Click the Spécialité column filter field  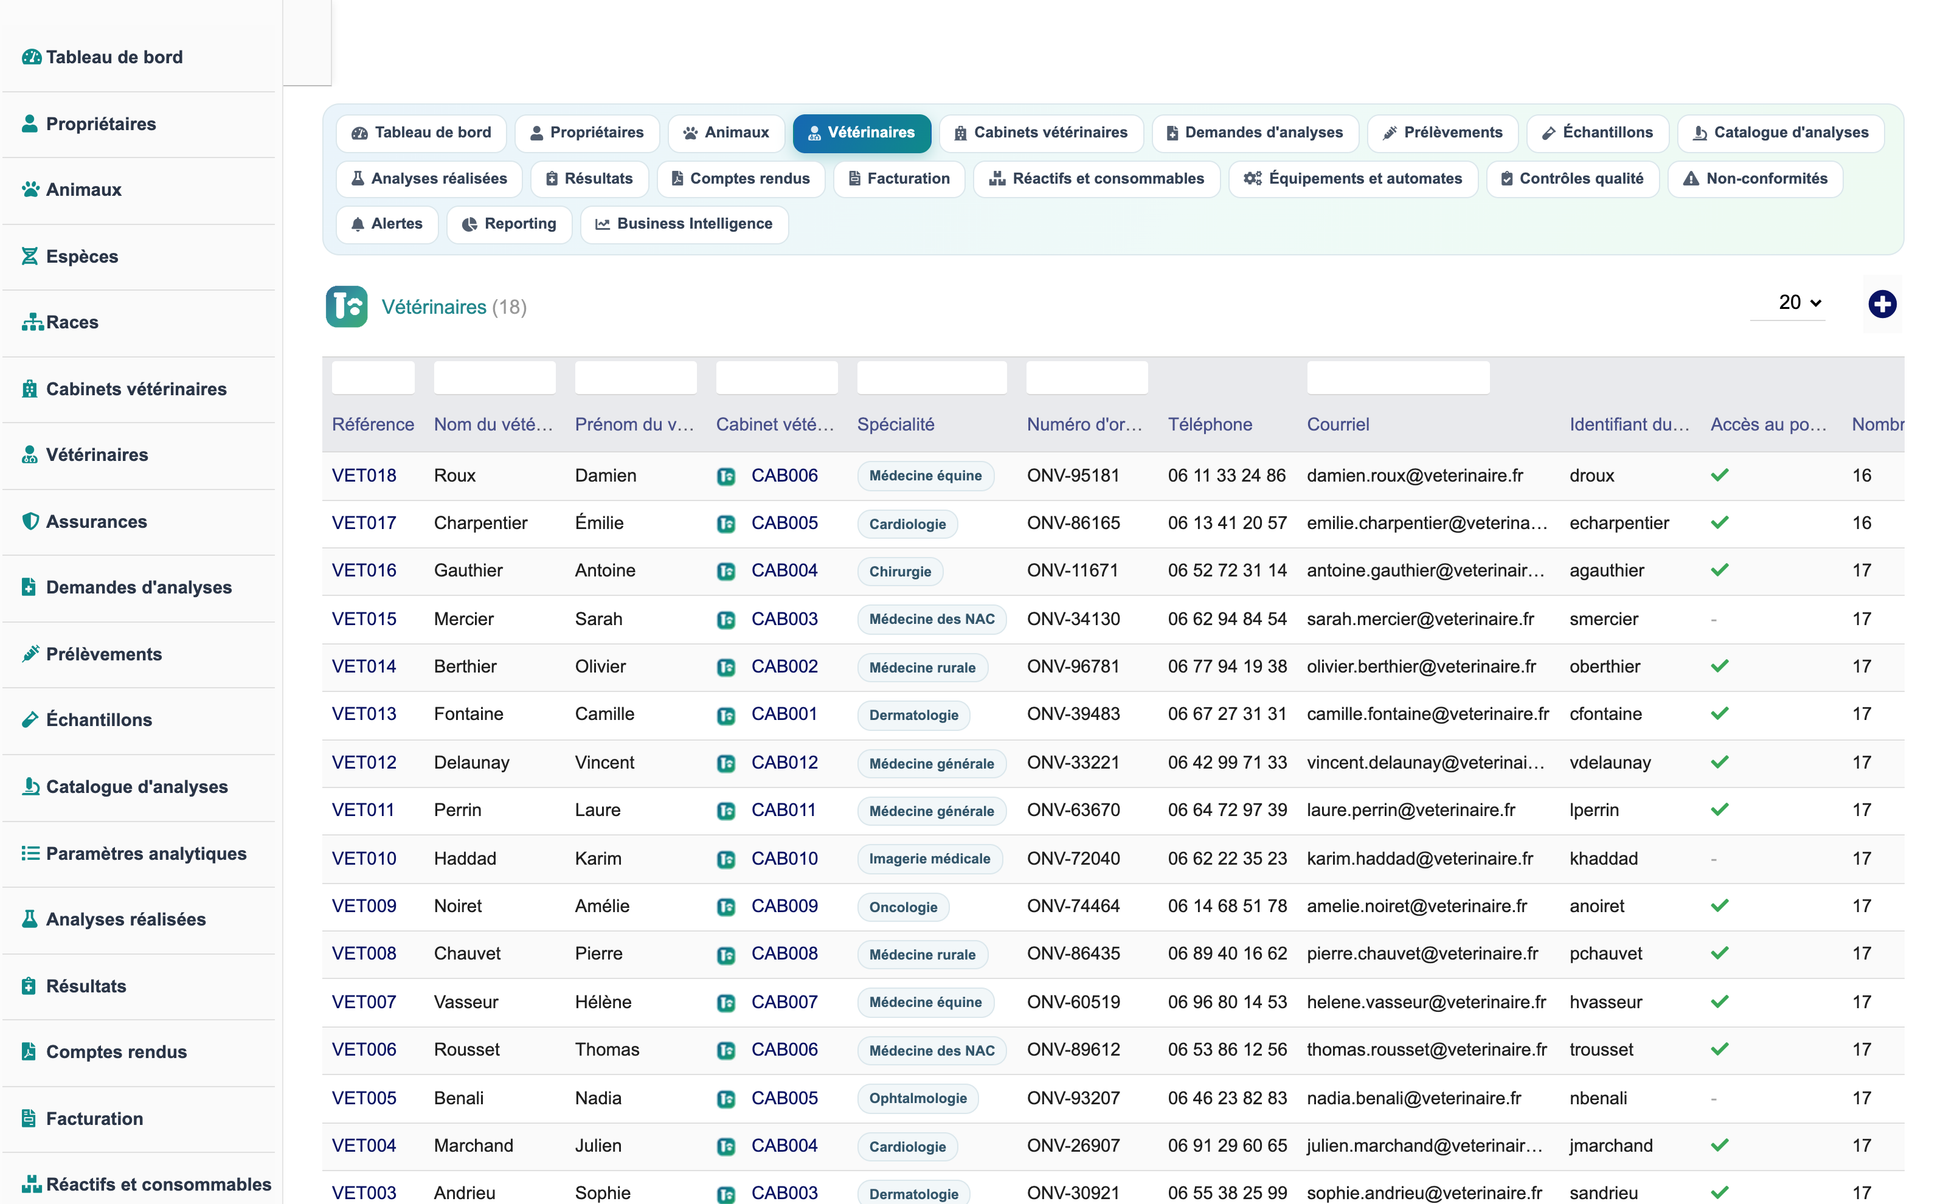click(x=932, y=378)
